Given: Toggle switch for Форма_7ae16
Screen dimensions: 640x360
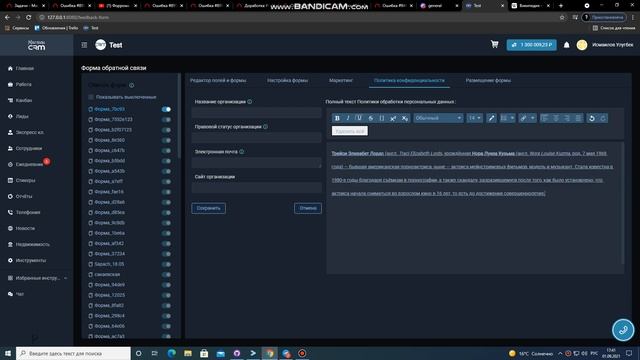Looking at the screenshot, I should tap(166, 192).
